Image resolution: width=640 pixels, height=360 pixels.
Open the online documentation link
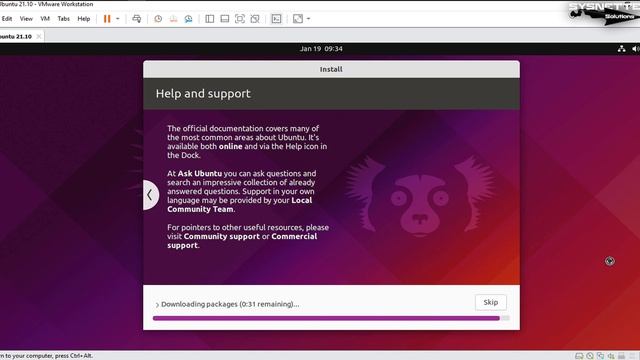(x=231, y=146)
